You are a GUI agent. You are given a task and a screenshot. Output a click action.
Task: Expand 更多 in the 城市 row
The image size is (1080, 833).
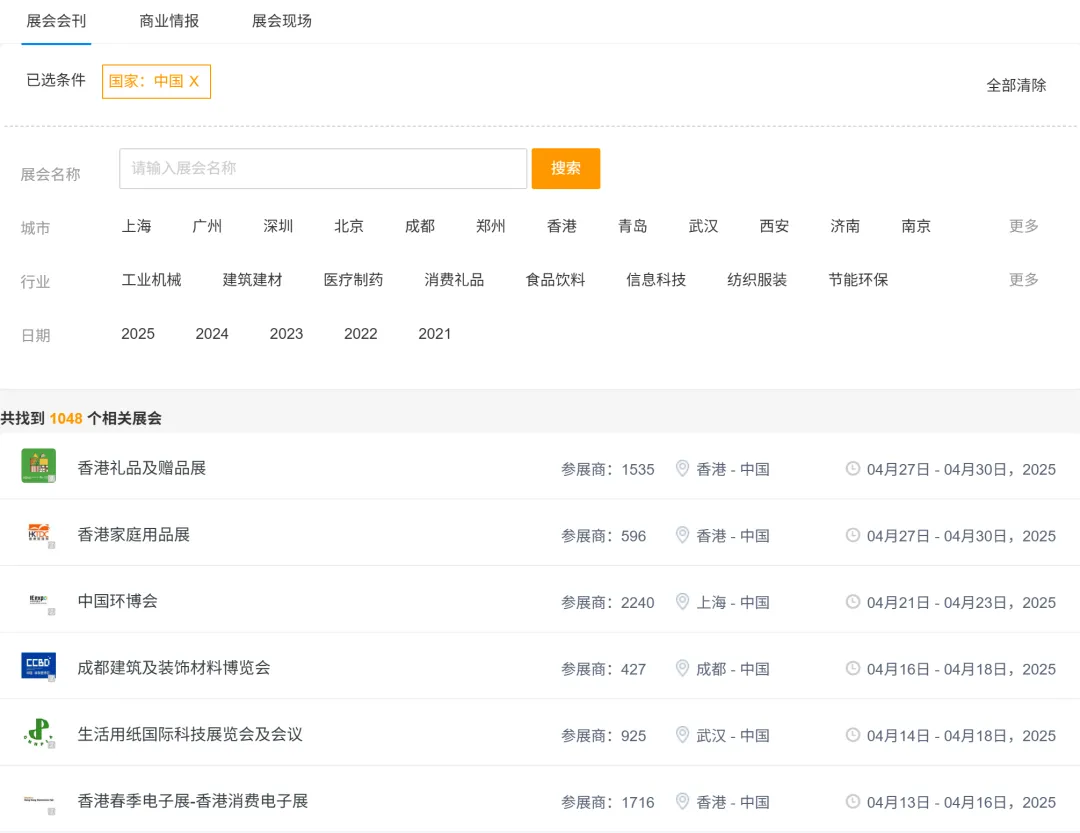[x=1024, y=226]
